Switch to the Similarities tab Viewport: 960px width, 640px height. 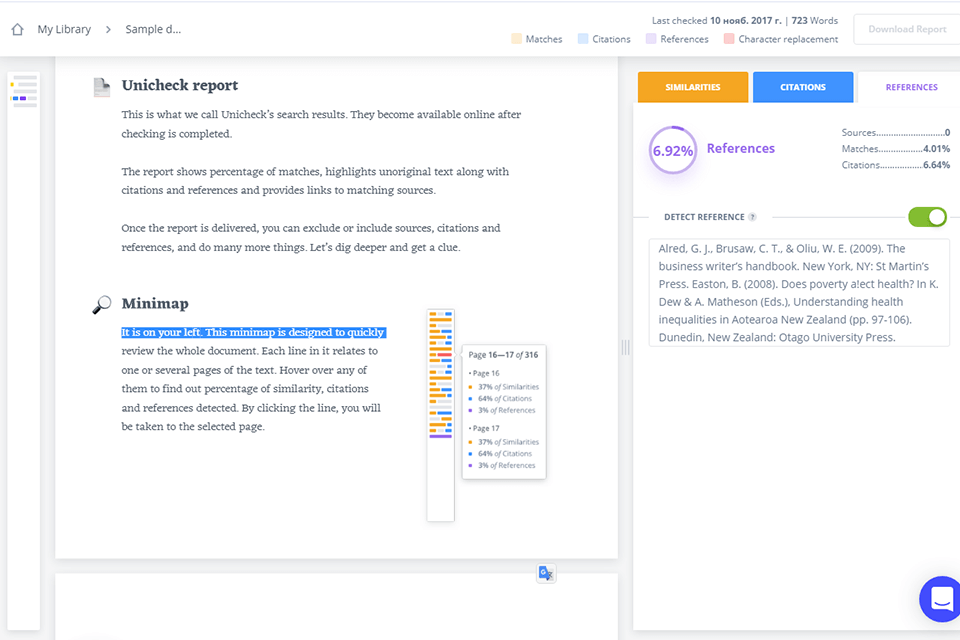pos(692,87)
